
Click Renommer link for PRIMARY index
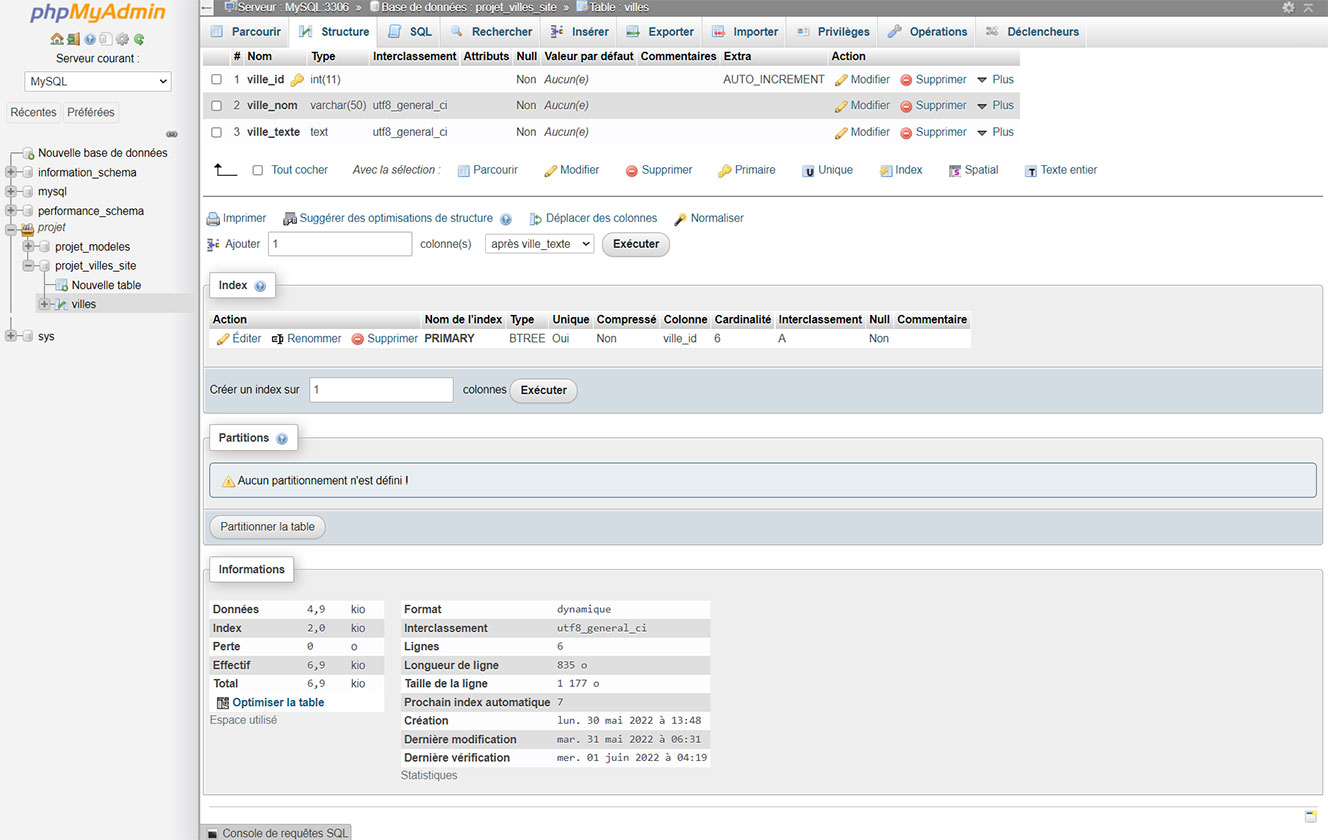click(x=306, y=339)
